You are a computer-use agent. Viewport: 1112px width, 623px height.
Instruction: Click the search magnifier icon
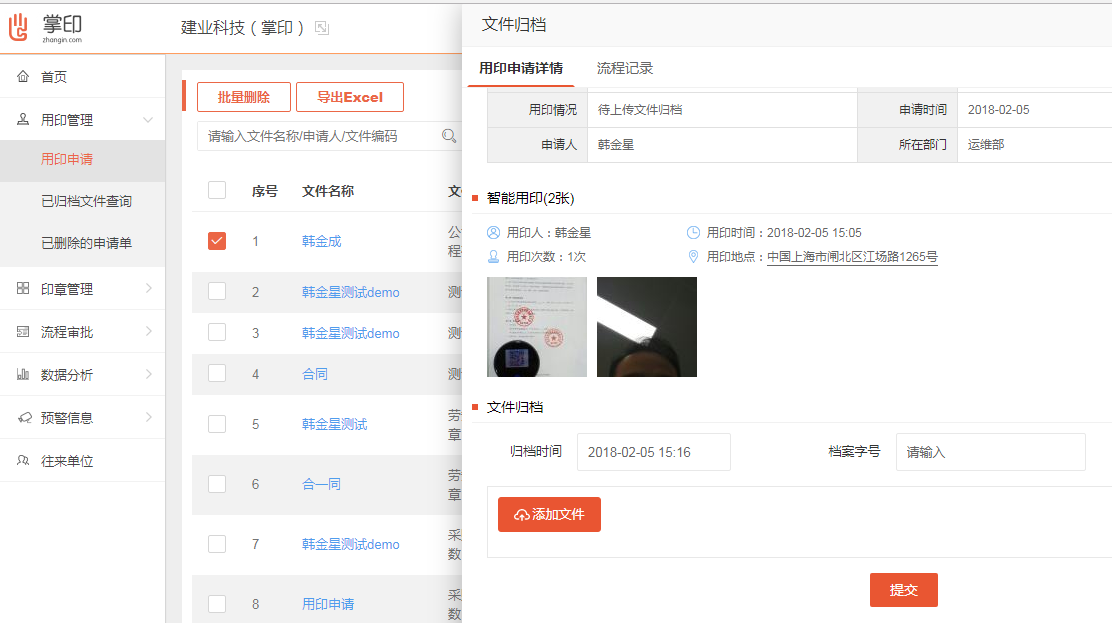[450, 136]
